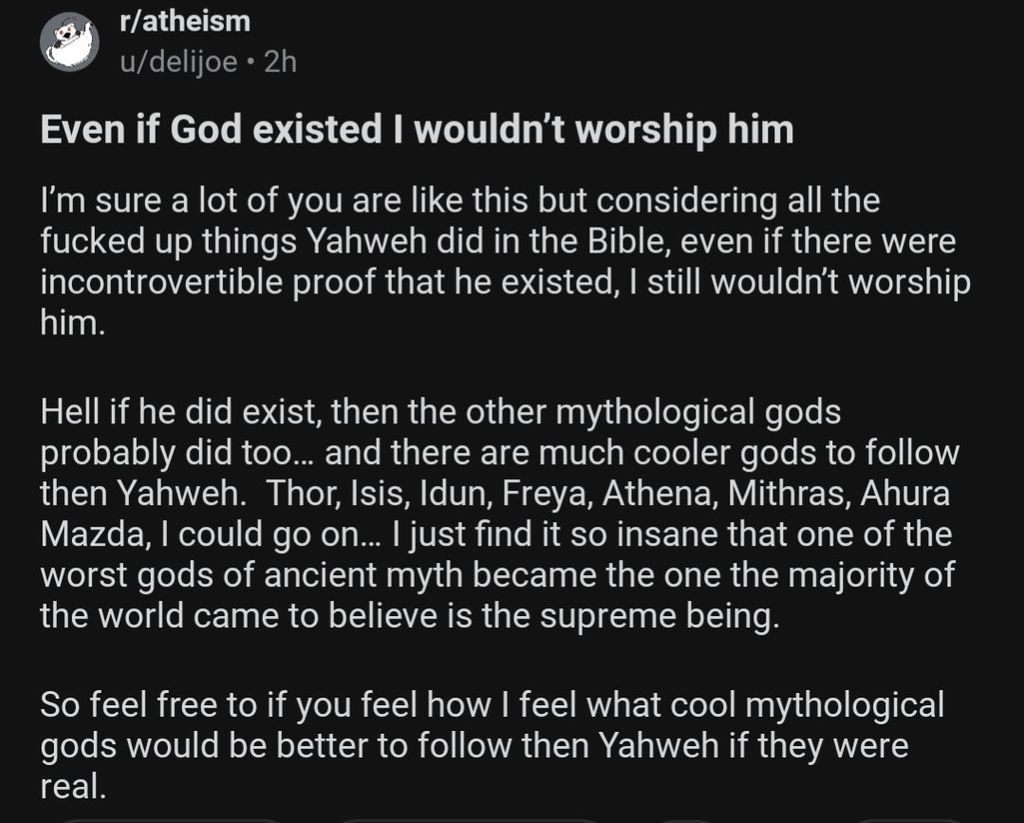The image size is (1024, 823).
Task: Click the paragraph starting "Hell if he did exist"
Action: pyautogui.click(x=500, y=513)
